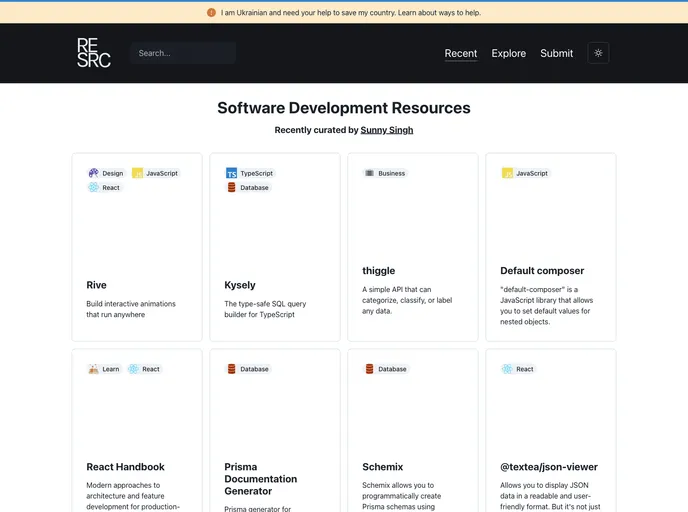
Task: Click the Database icon on Prisma Documentation Generator card
Action: pos(231,369)
